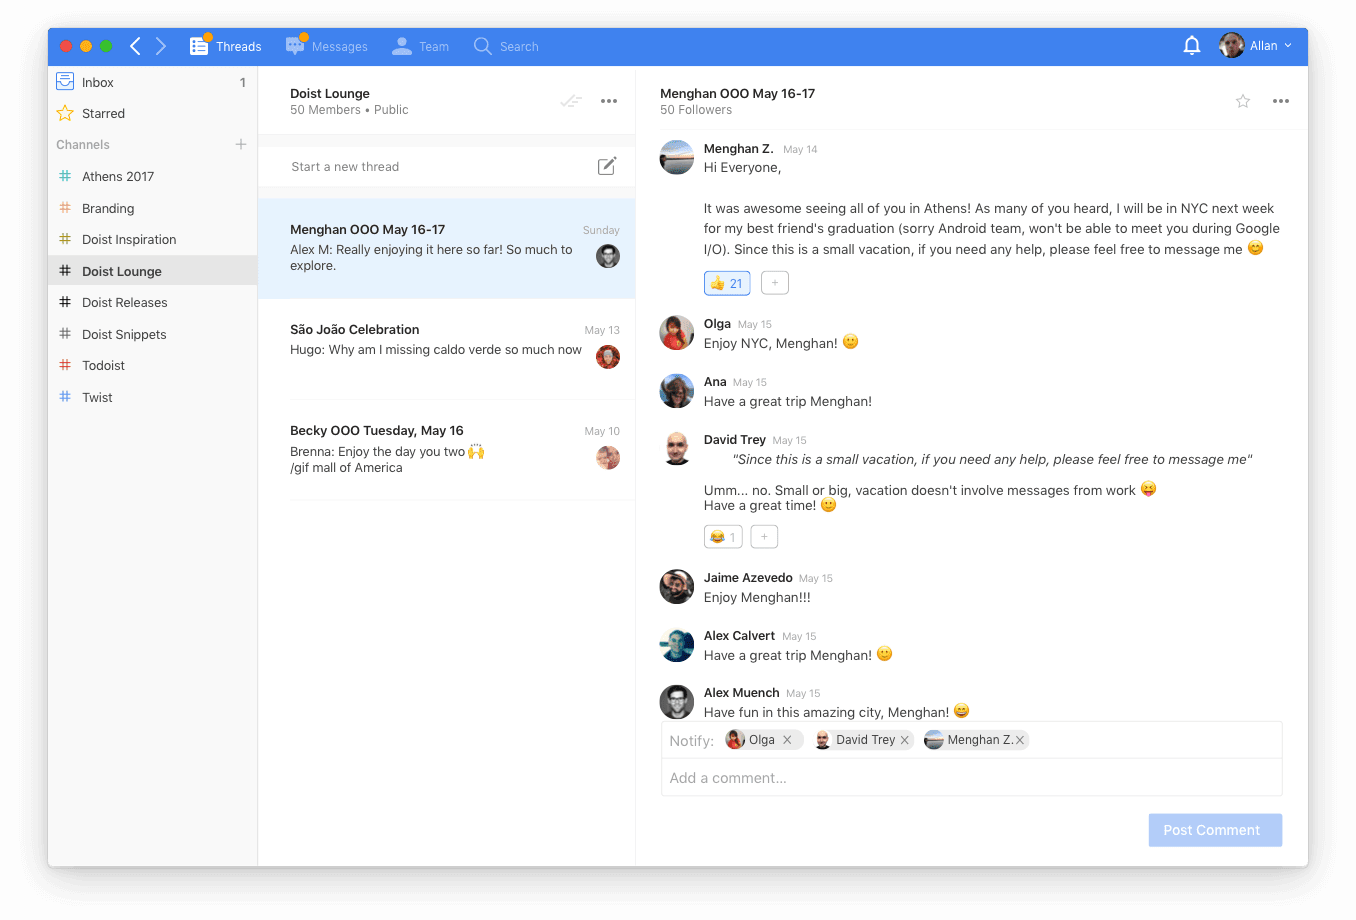Mark all Doist Lounge threads as read
This screenshot has width=1356, height=920.
(571, 101)
